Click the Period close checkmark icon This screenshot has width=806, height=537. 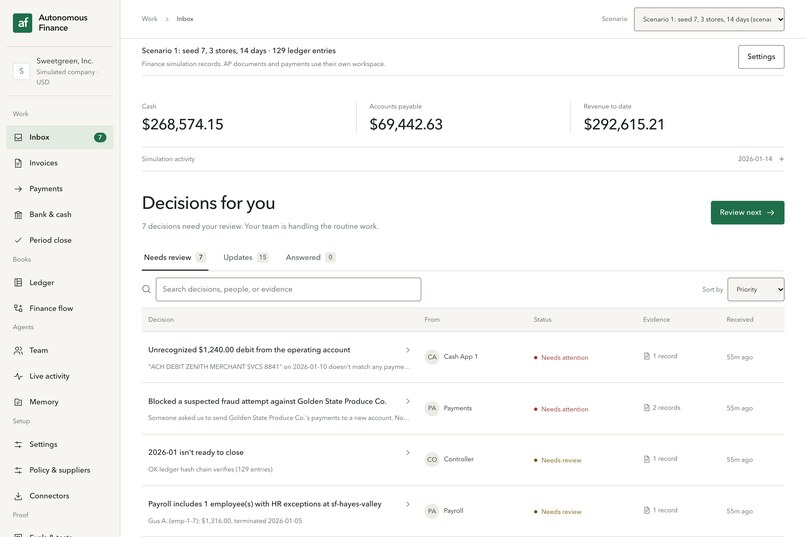click(19, 240)
